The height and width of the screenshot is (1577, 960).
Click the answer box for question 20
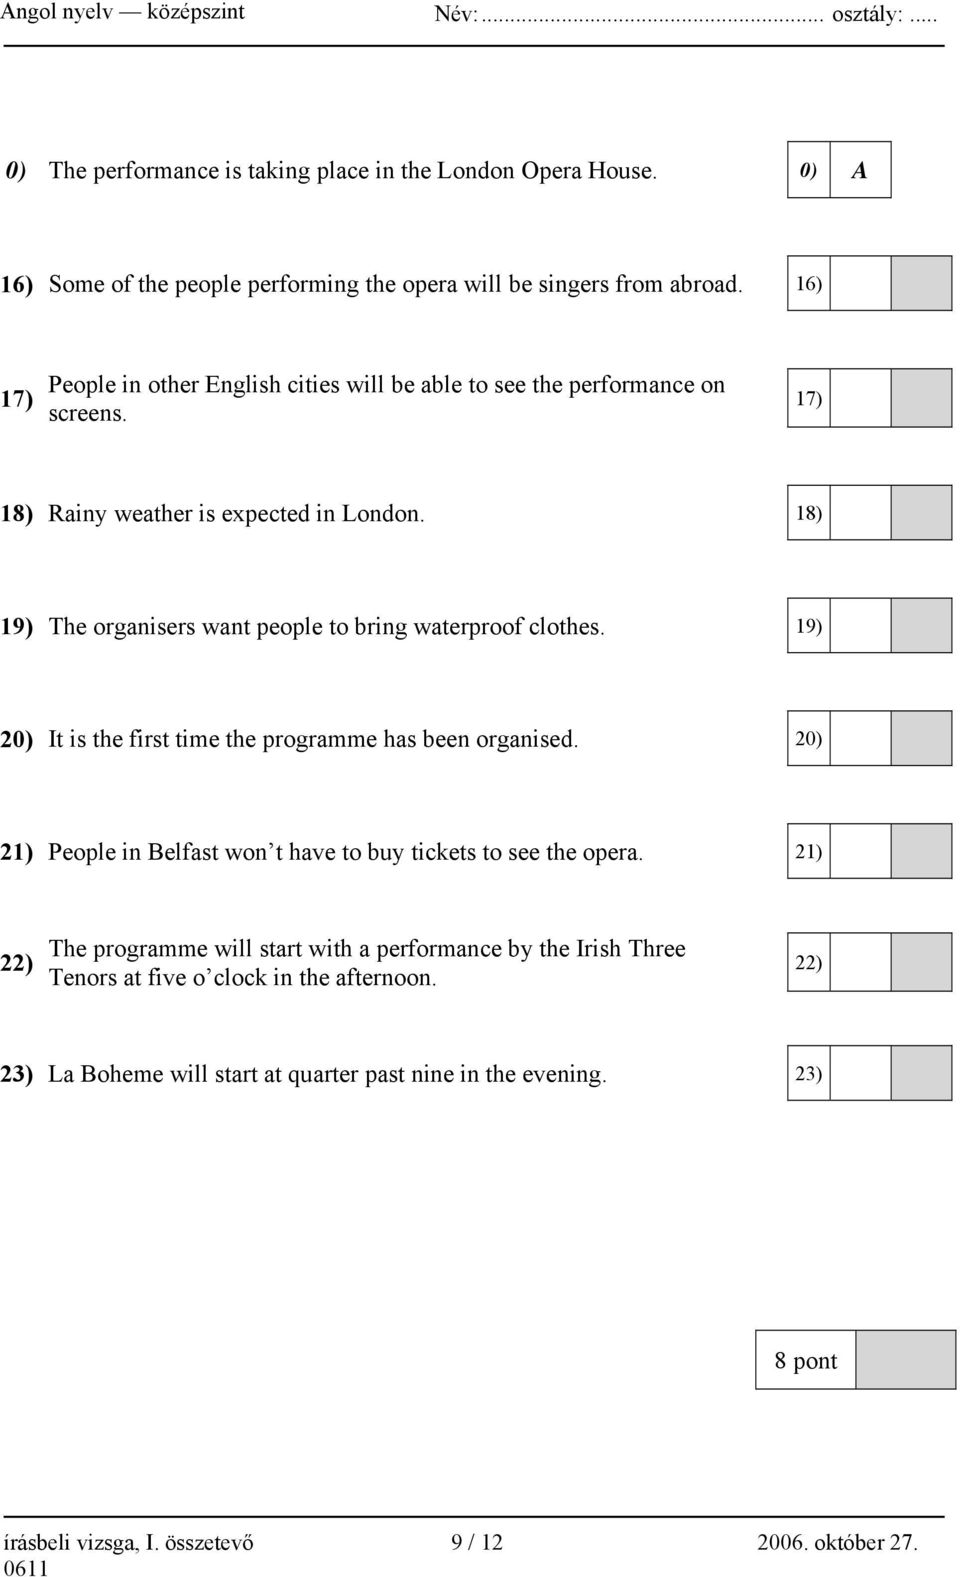pos(860,739)
